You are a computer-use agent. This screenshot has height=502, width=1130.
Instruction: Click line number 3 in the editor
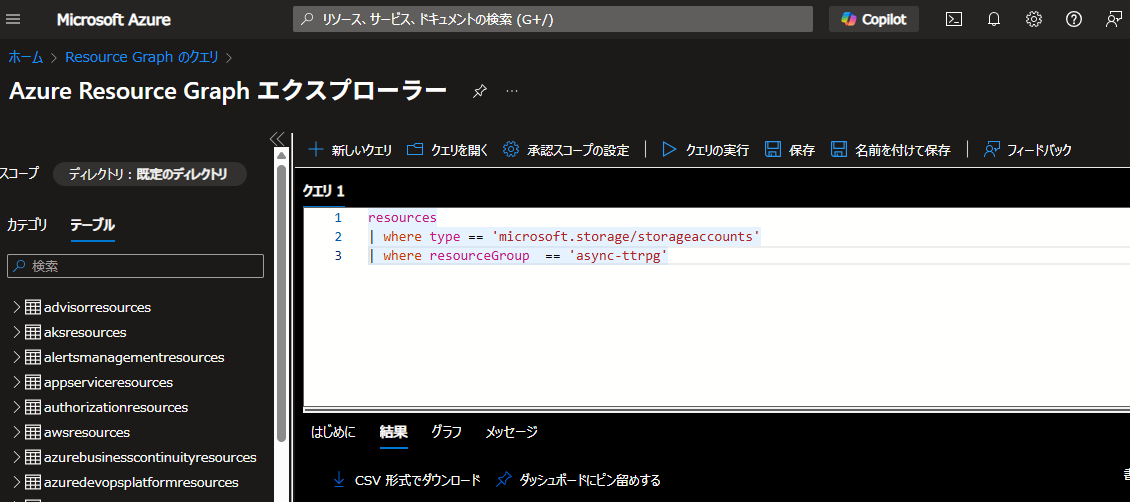click(x=339, y=256)
